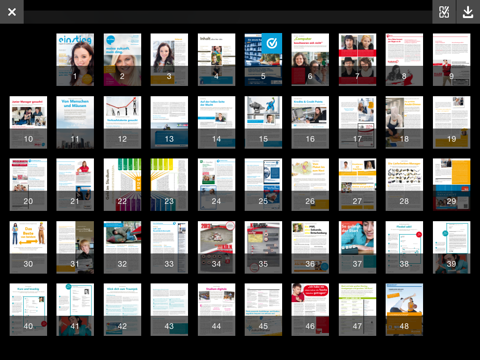
Task: Open page 32 thumbnail
Action: pos(122,247)
